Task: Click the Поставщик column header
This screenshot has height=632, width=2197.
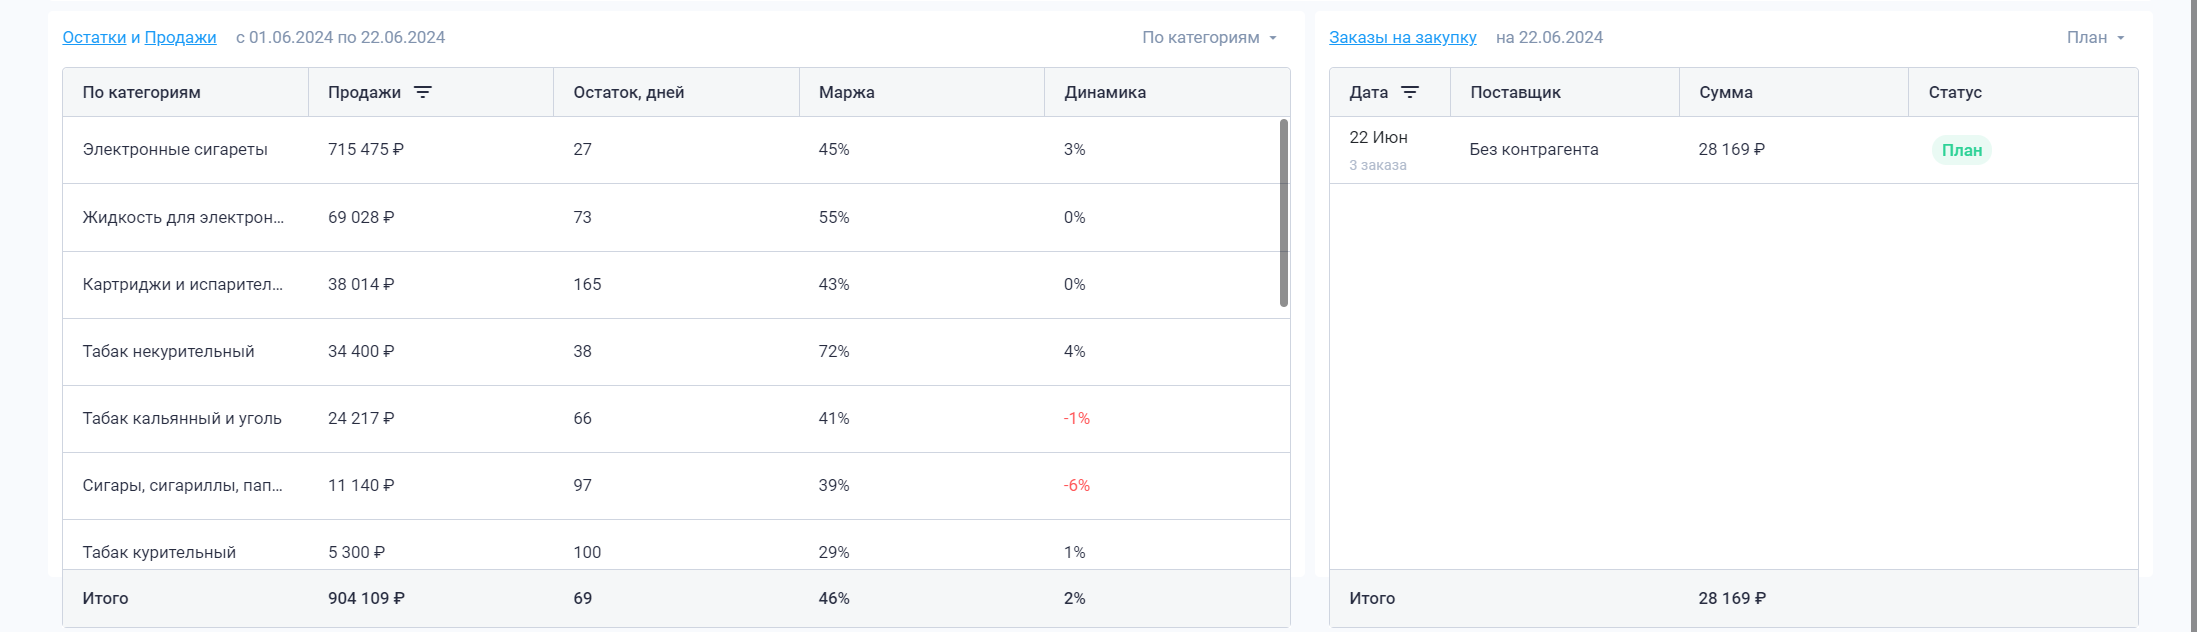Action: tap(1515, 92)
